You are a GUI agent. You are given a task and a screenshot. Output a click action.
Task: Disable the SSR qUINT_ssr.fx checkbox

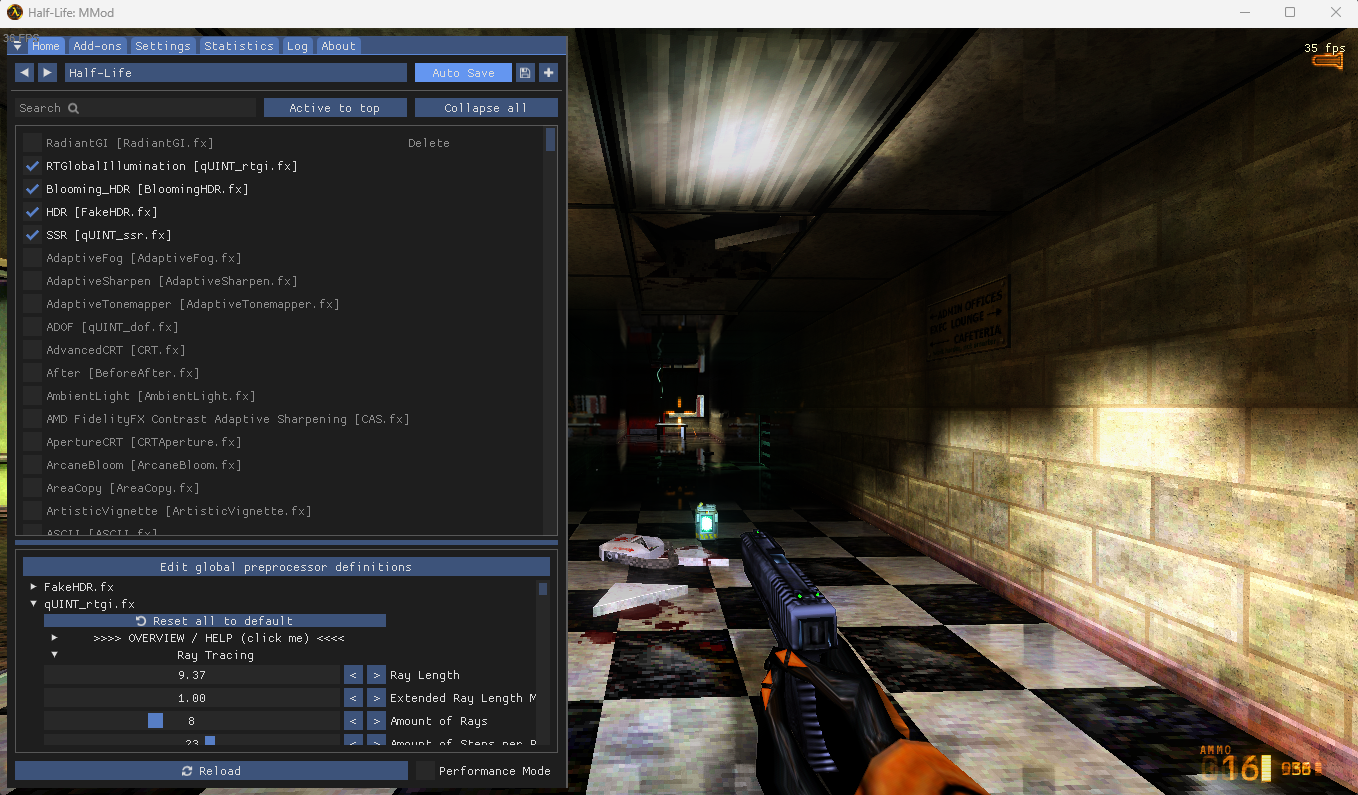[x=33, y=235]
